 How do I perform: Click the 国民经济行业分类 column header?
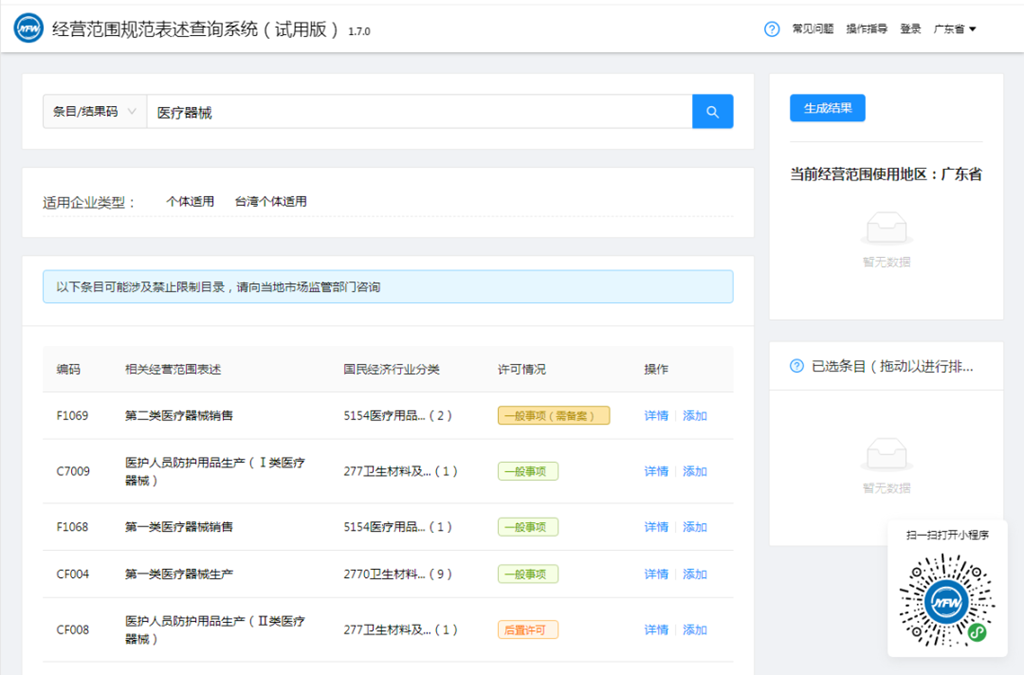(x=392, y=369)
